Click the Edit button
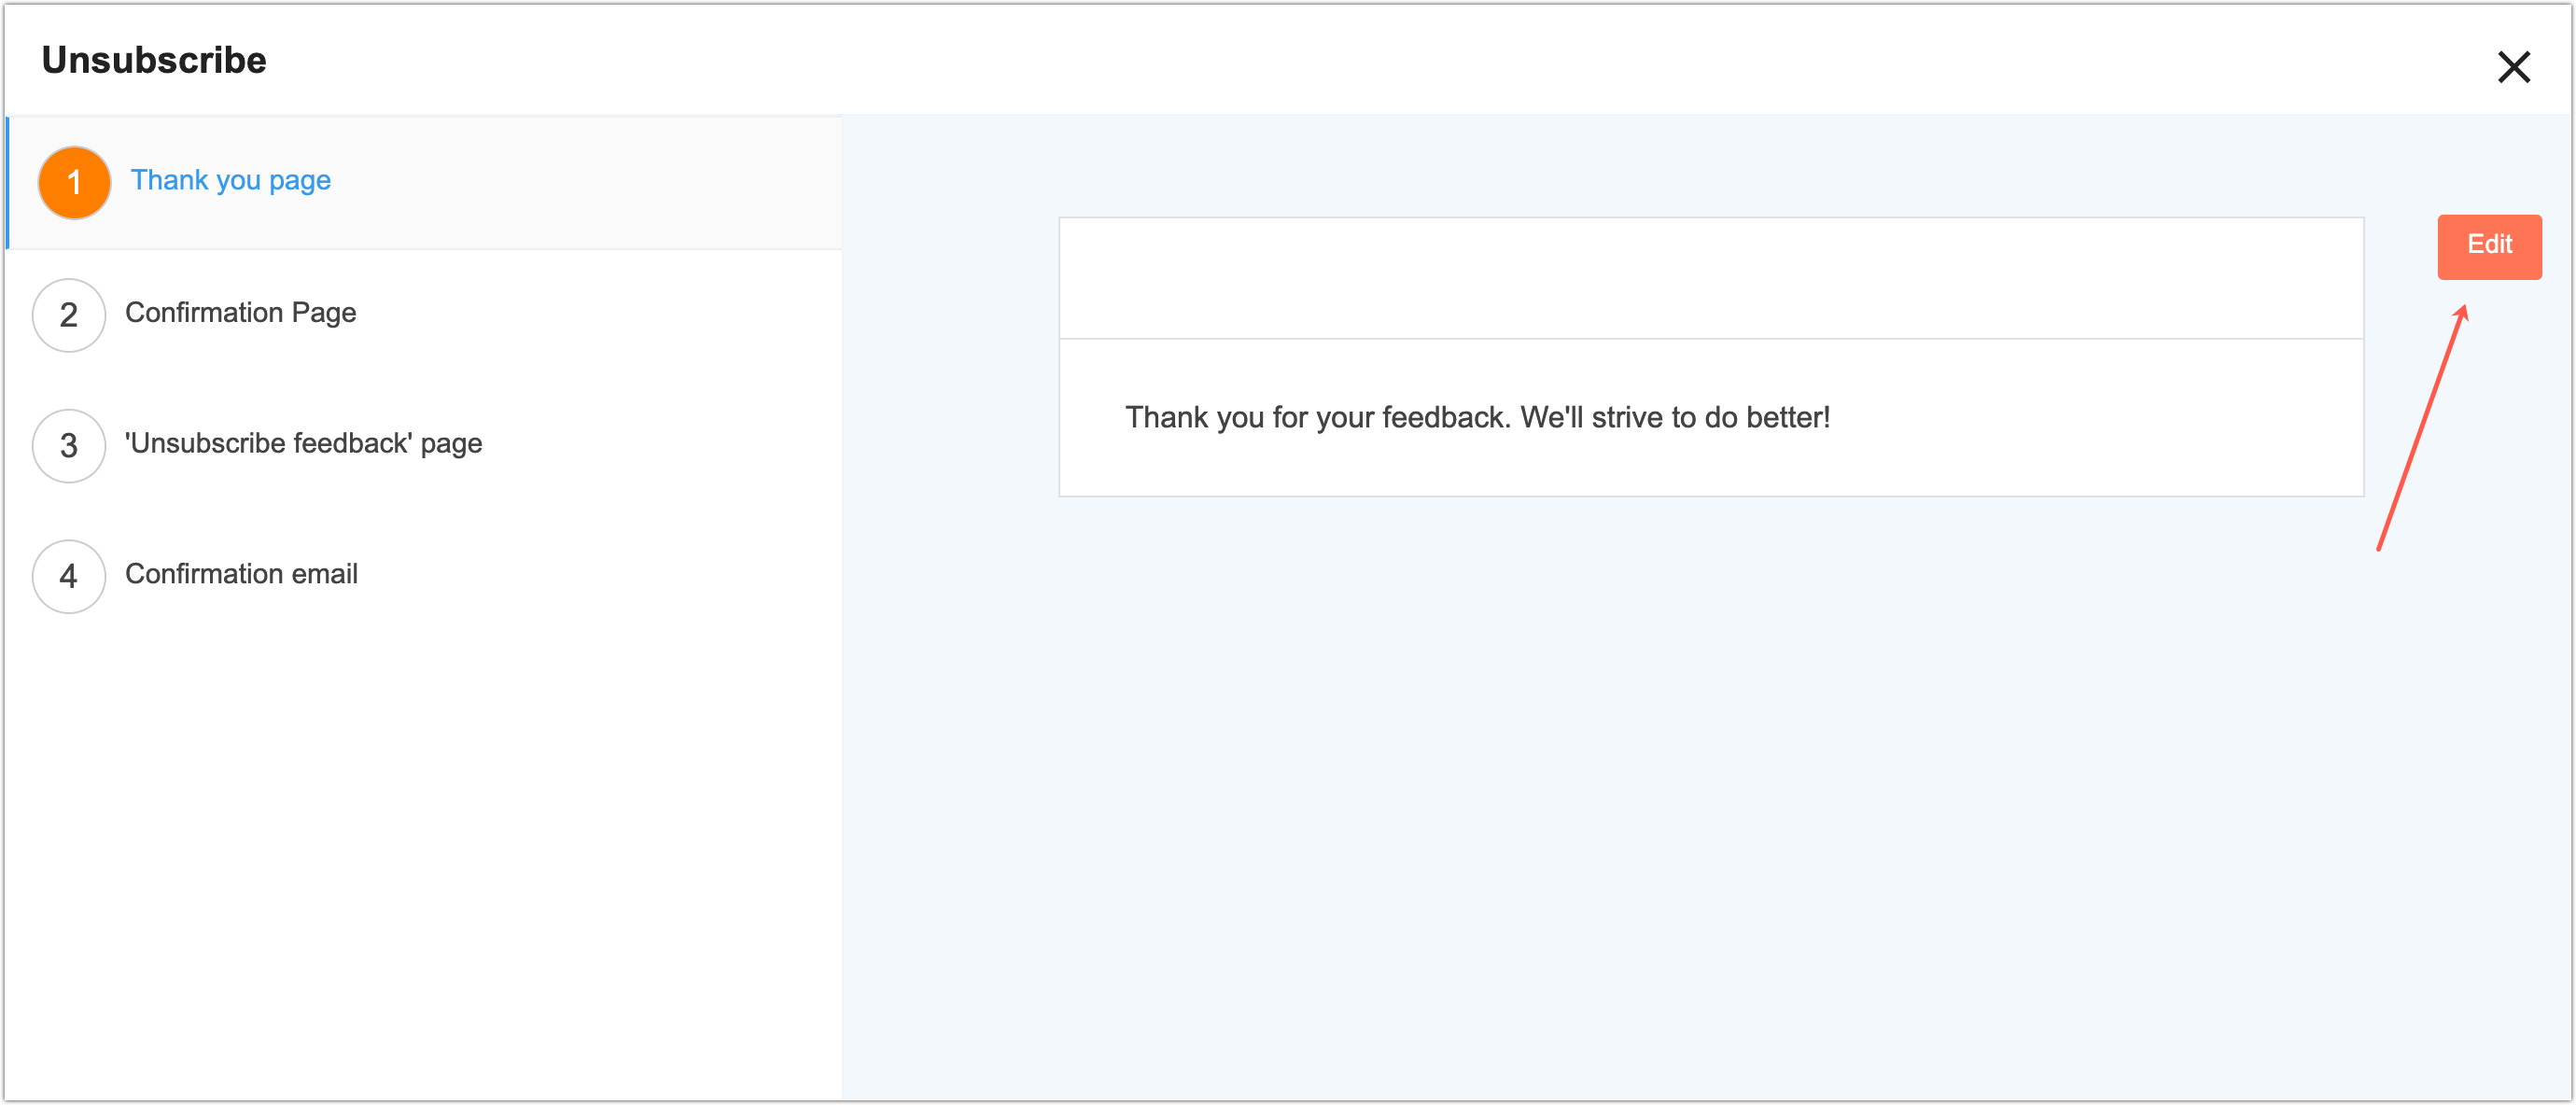Viewport: 2576px width, 1105px height. pos(2489,246)
